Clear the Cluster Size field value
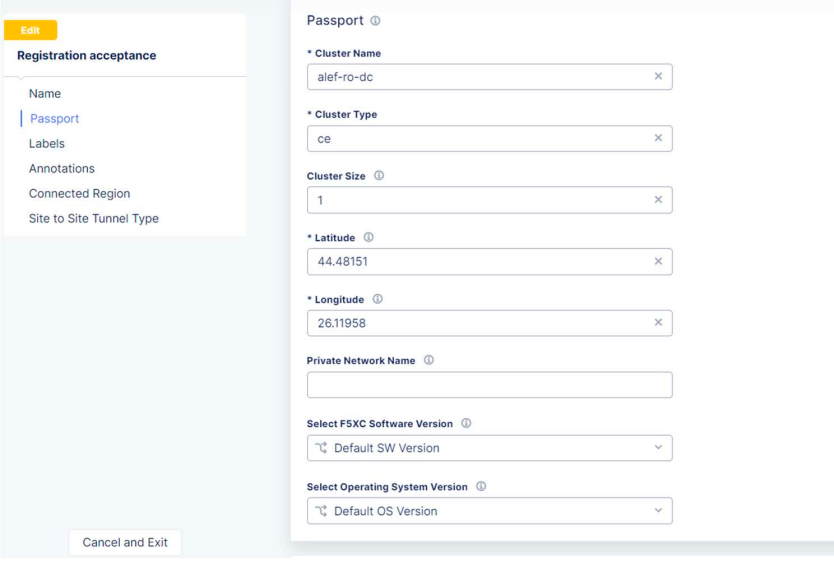The image size is (834, 562). (x=658, y=199)
